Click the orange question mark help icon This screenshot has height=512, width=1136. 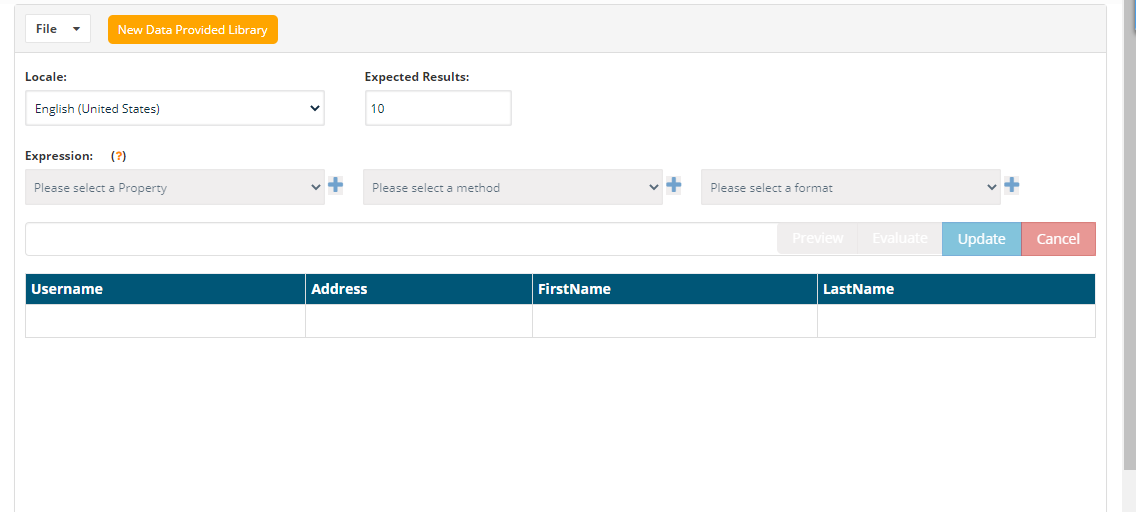pos(119,156)
